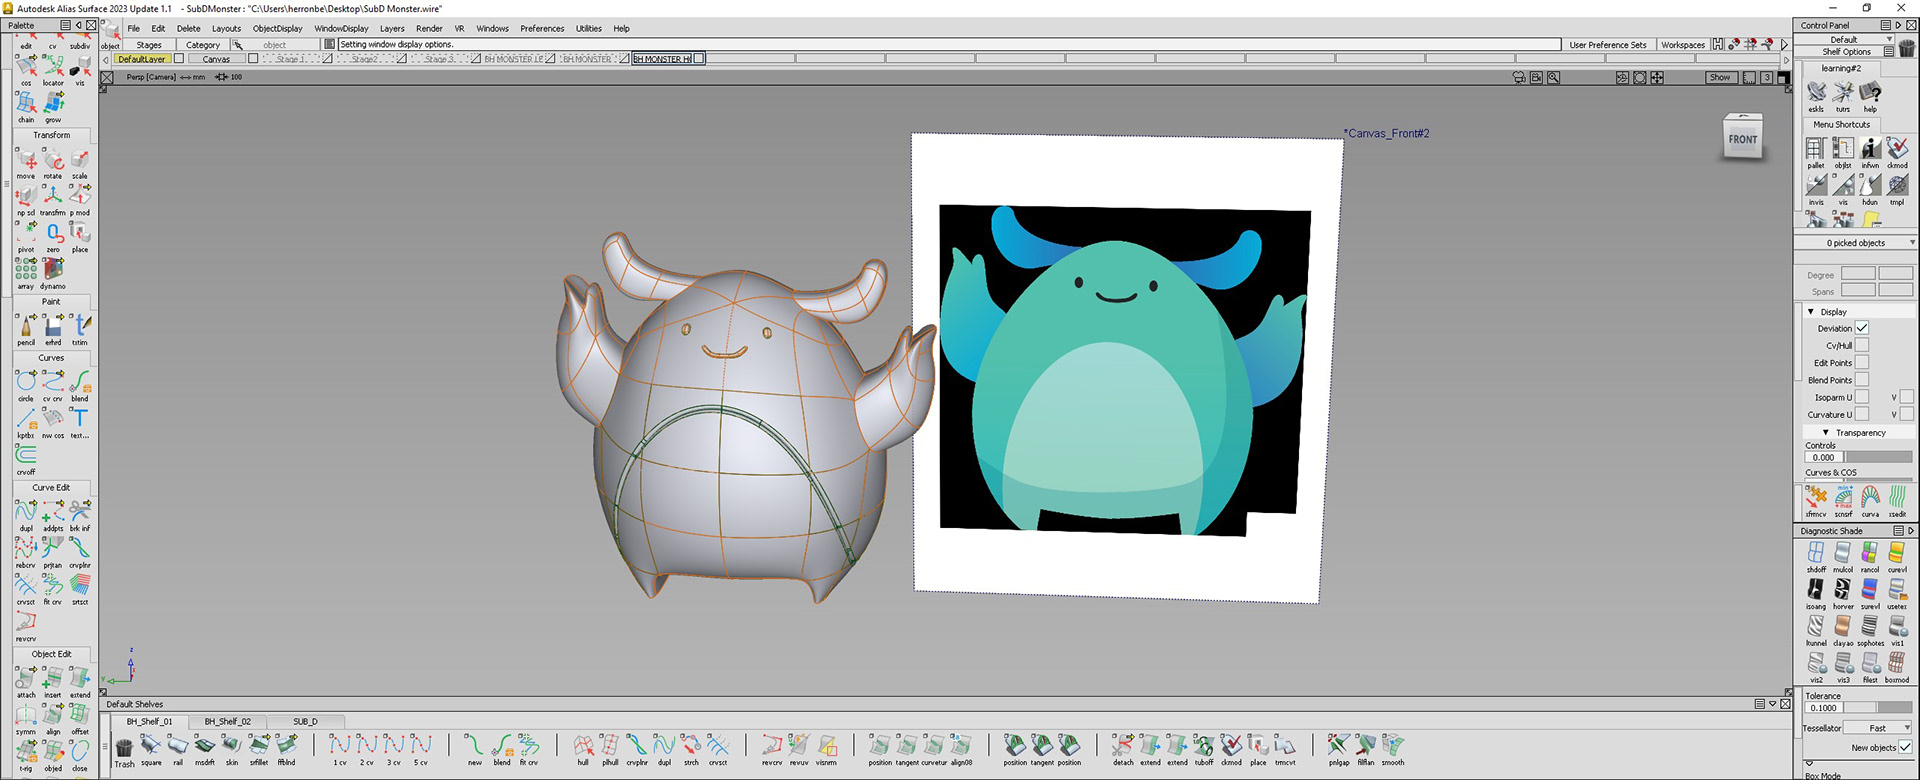Select the rail surface tool on shelf
Image resolution: width=1920 pixels, height=780 pixels.
coord(178,748)
